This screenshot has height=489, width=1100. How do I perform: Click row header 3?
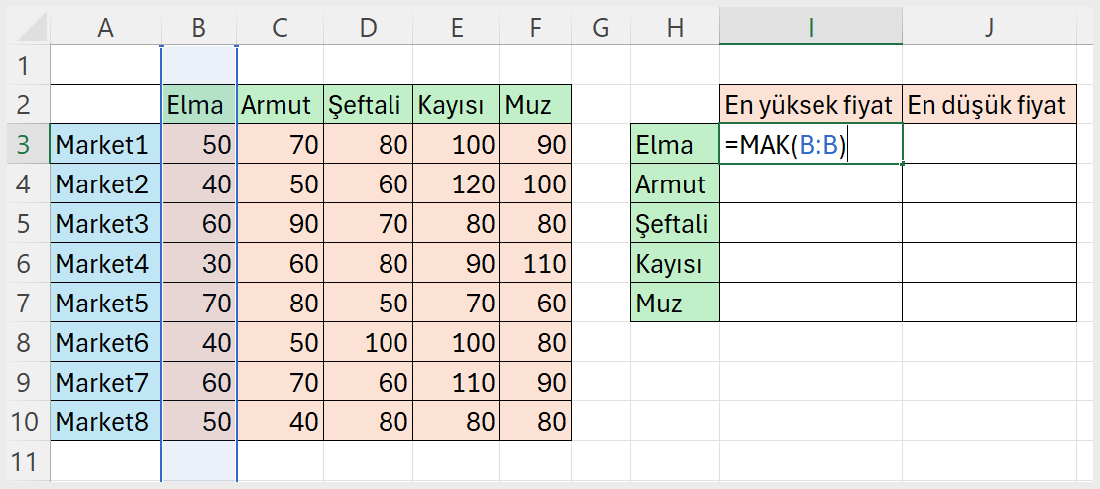point(24,145)
